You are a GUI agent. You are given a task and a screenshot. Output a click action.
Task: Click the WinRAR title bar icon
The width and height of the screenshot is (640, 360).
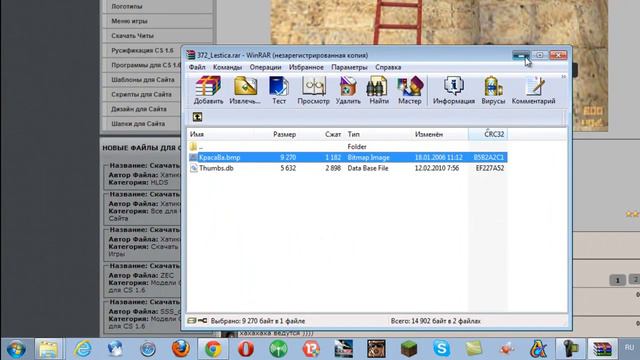[x=191, y=55]
